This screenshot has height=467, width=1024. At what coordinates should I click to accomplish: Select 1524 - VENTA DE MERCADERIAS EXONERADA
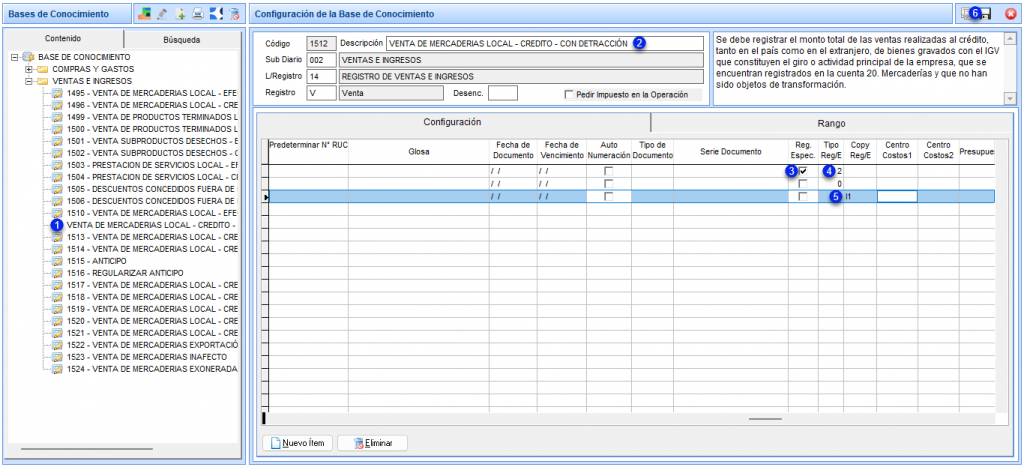tap(152, 369)
